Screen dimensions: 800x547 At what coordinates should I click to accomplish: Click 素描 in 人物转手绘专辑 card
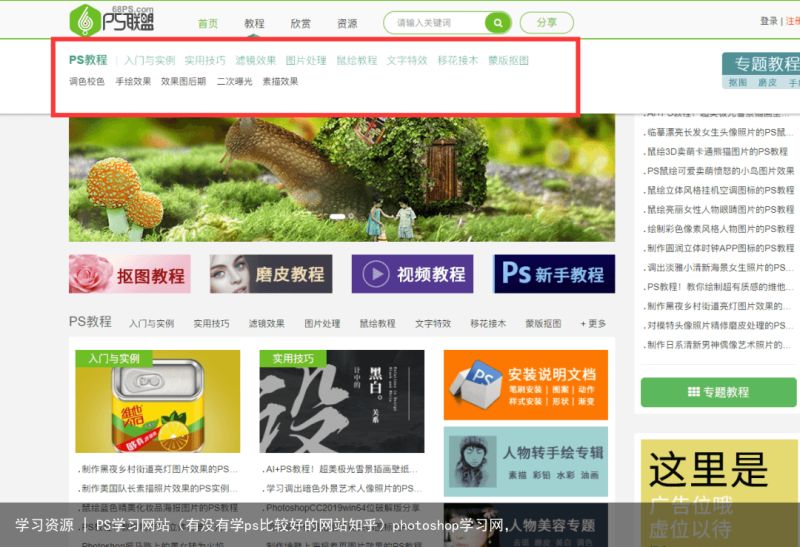[517, 475]
